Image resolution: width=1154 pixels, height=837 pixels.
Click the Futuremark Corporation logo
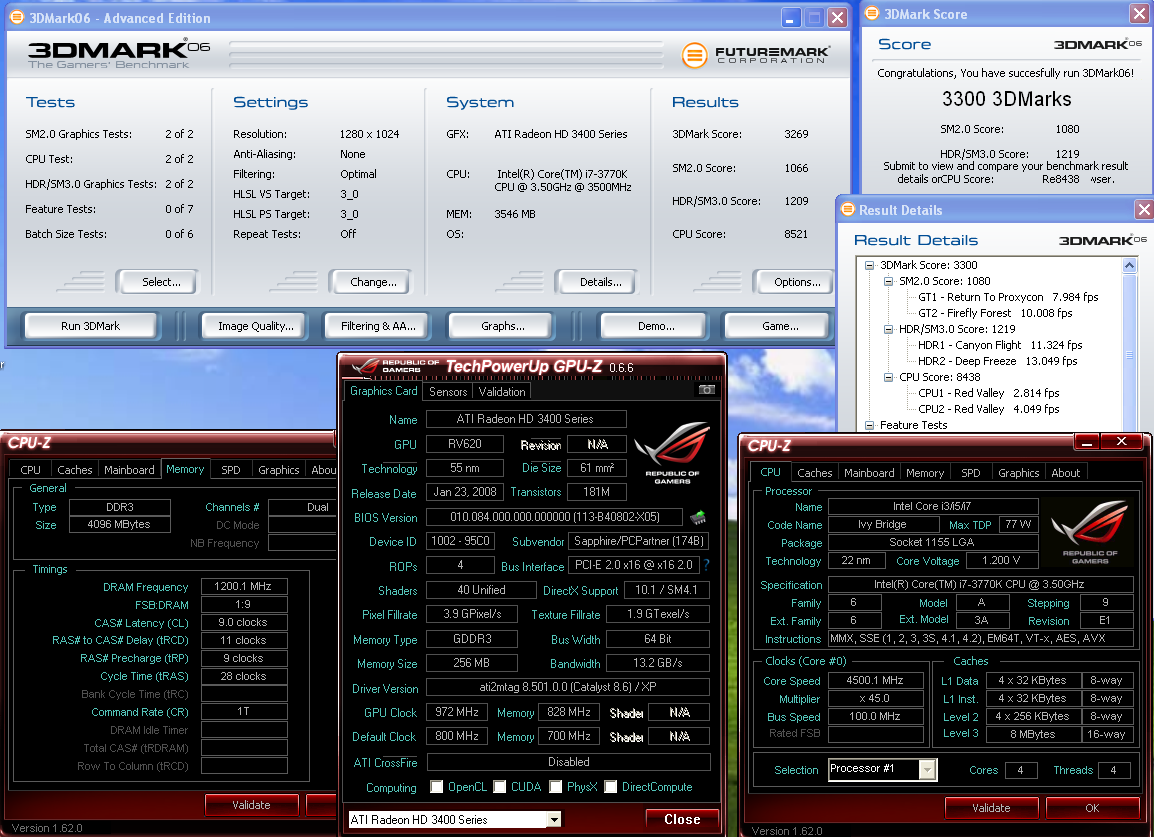(756, 54)
